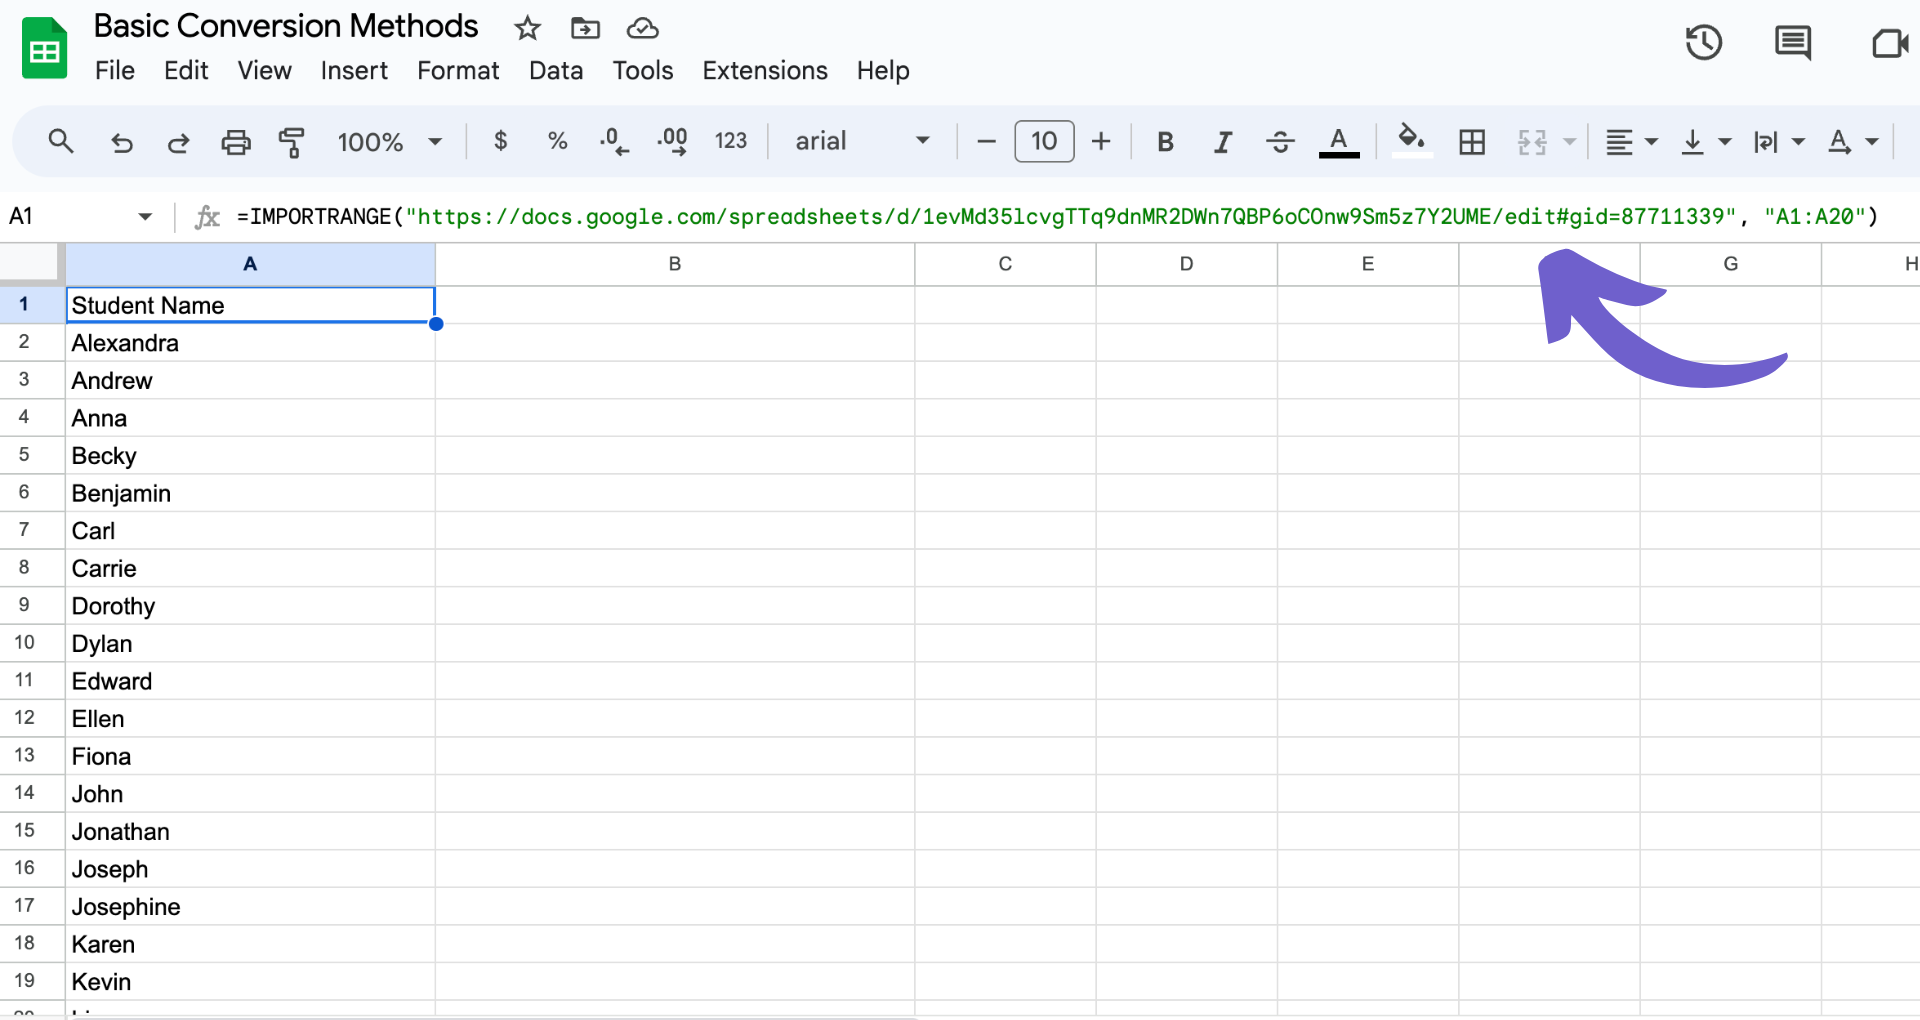The width and height of the screenshot is (1920, 1020).
Task: Decrease decimal places in selection
Action: pyautogui.click(x=614, y=141)
